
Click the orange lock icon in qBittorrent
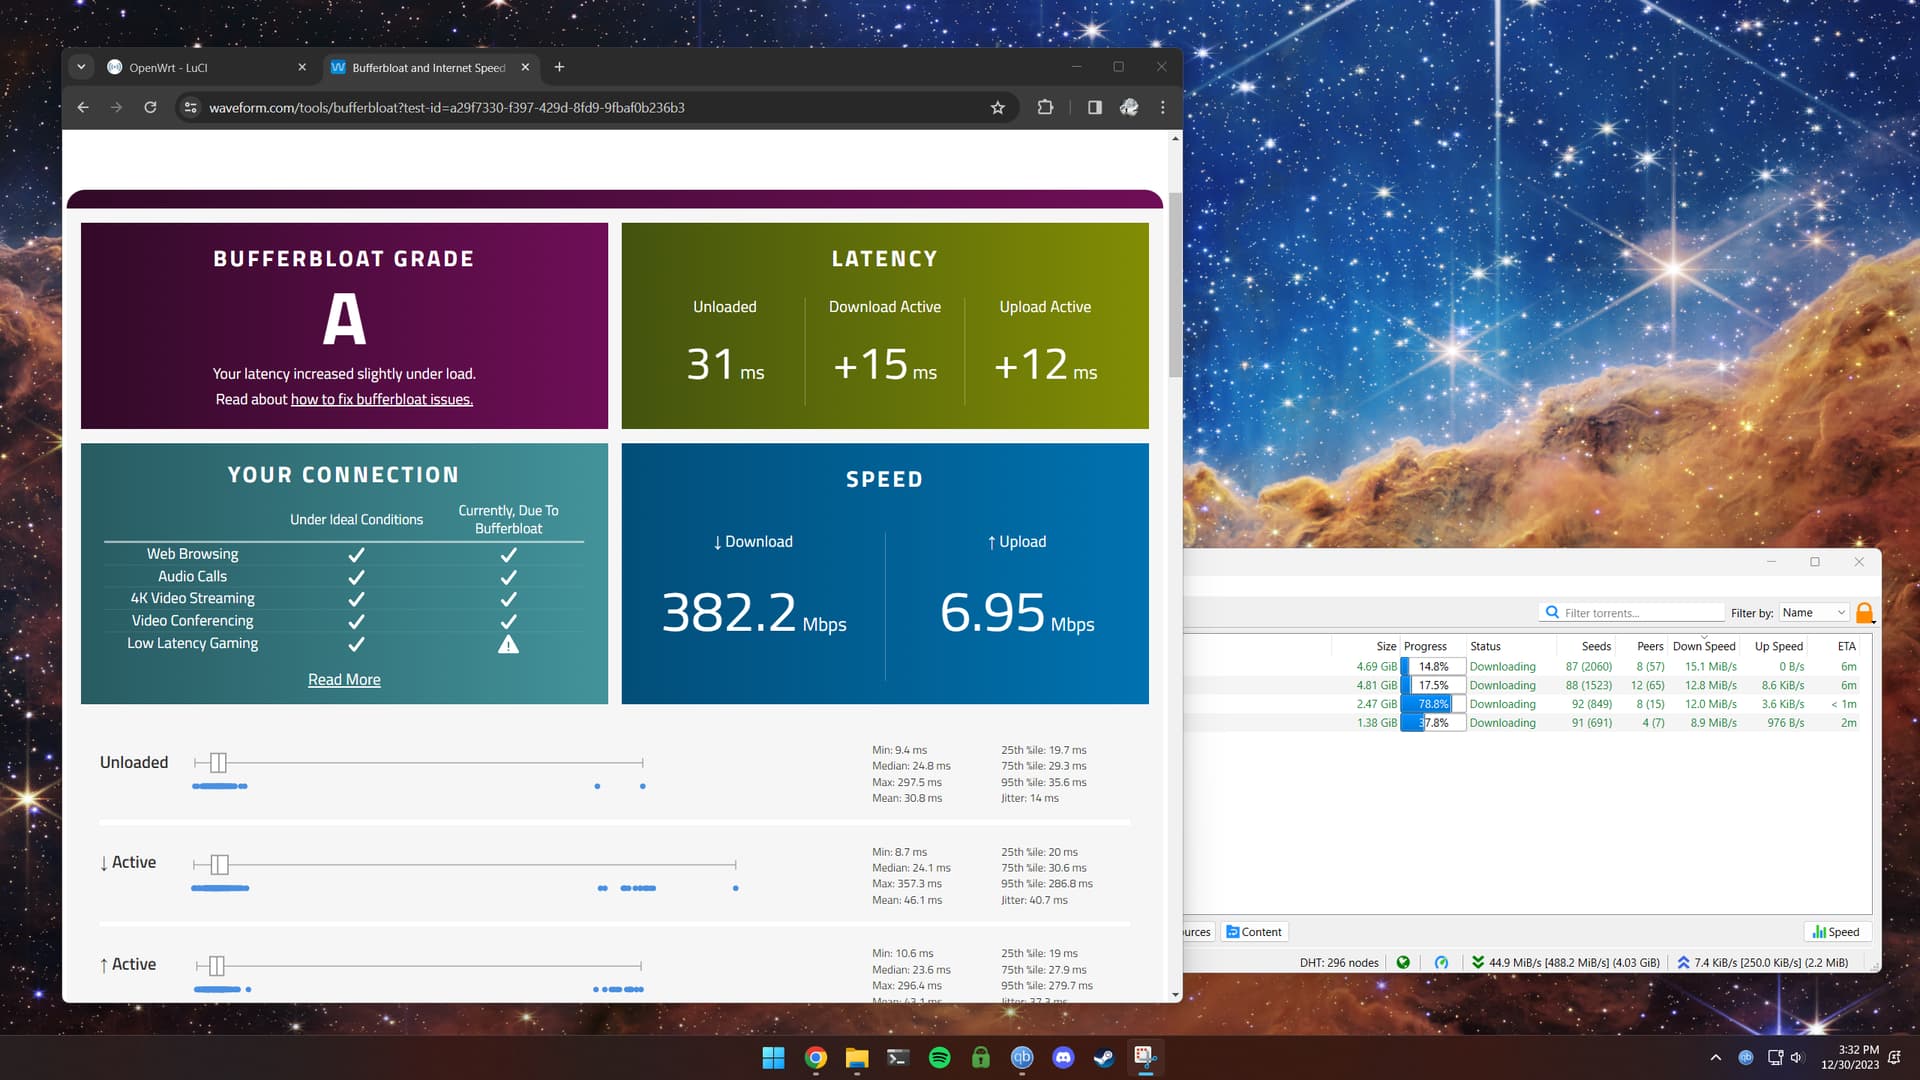[1864, 613]
